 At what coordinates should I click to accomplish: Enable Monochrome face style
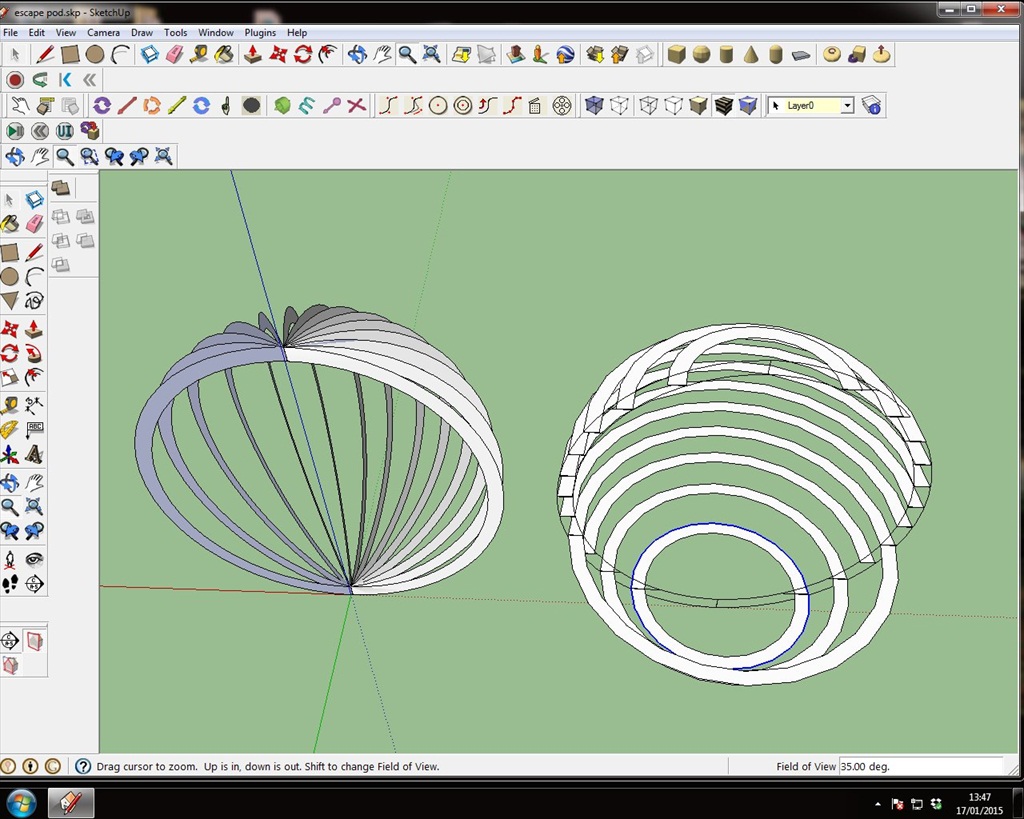tap(748, 105)
